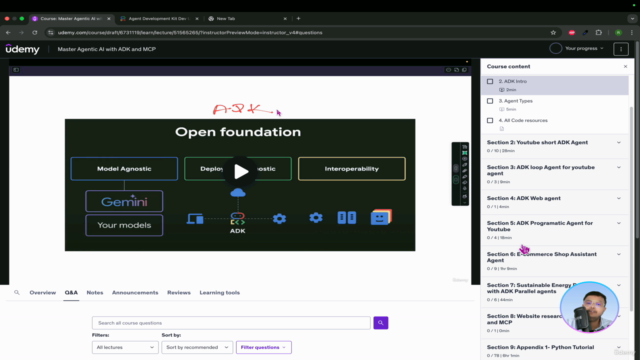Click the address bar URL
The height and width of the screenshot is (360, 640).
click(x=190, y=33)
